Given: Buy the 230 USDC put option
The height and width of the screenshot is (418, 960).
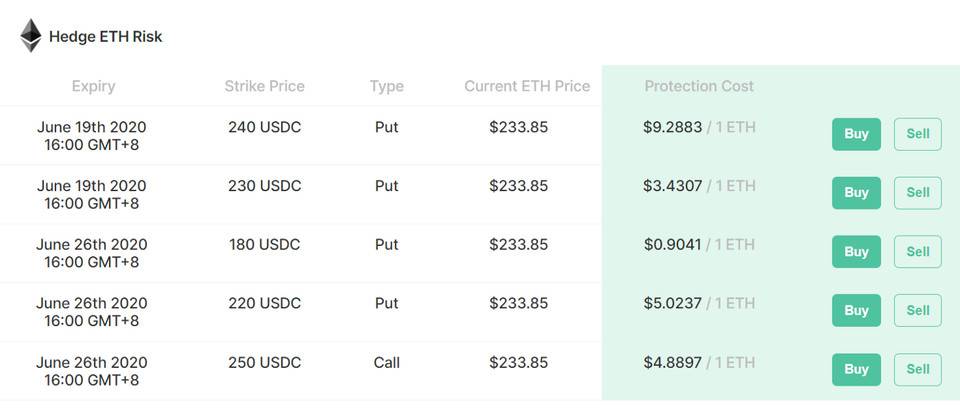Looking at the screenshot, I should [856, 193].
